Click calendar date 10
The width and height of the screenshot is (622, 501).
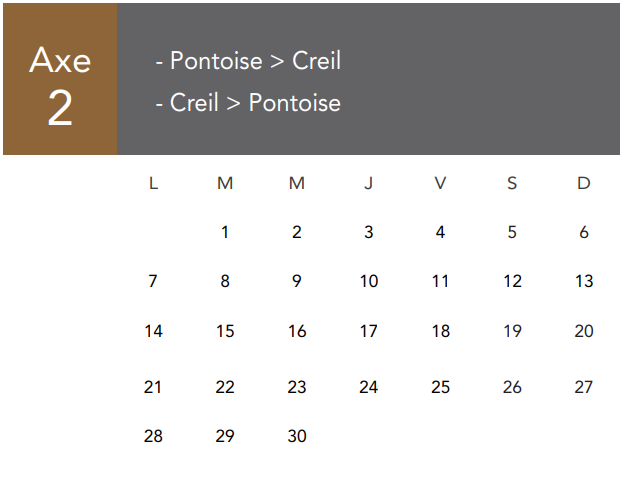[369, 281]
